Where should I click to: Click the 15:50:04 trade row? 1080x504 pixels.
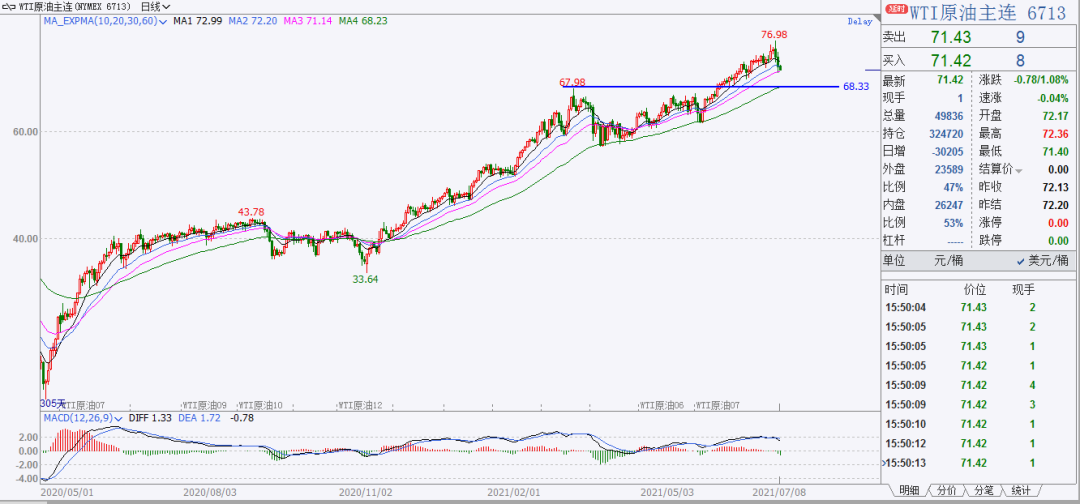pyautogui.click(x=979, y=308)
